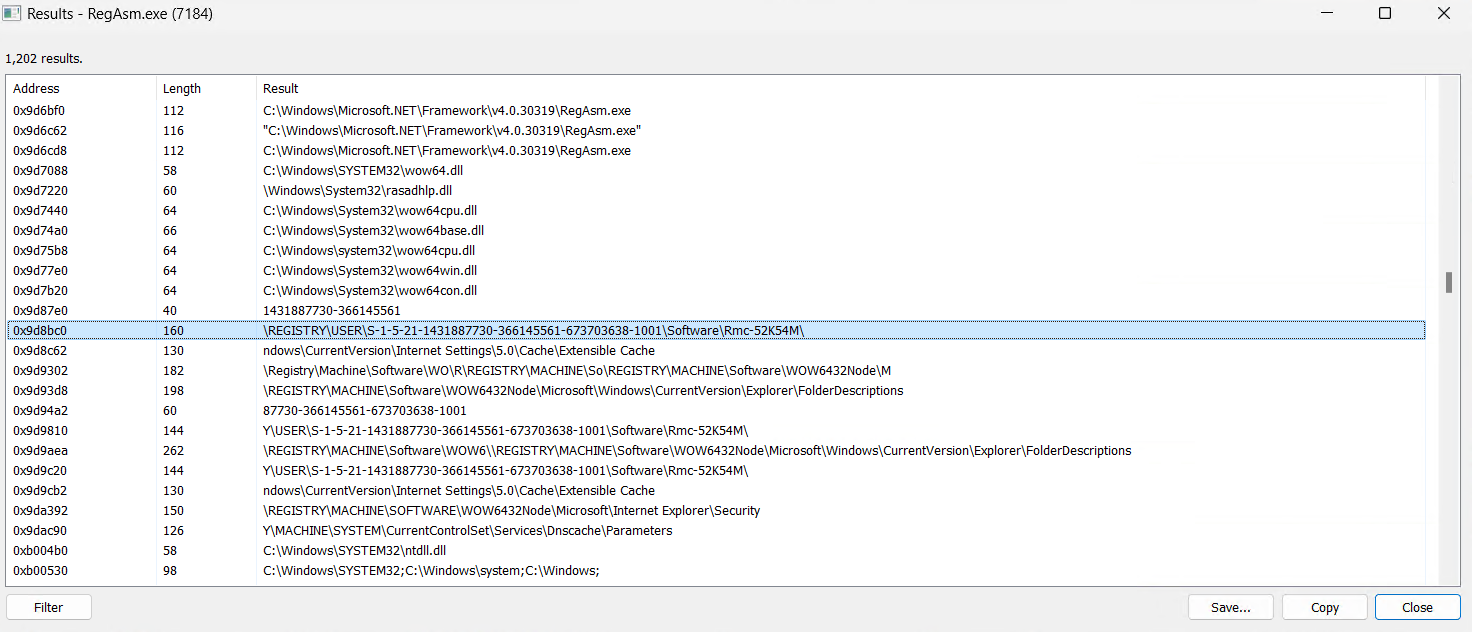Select the Internet Explorer\Security row
Viewport: 1472px width, 632px height.
(x=511, y=510)
